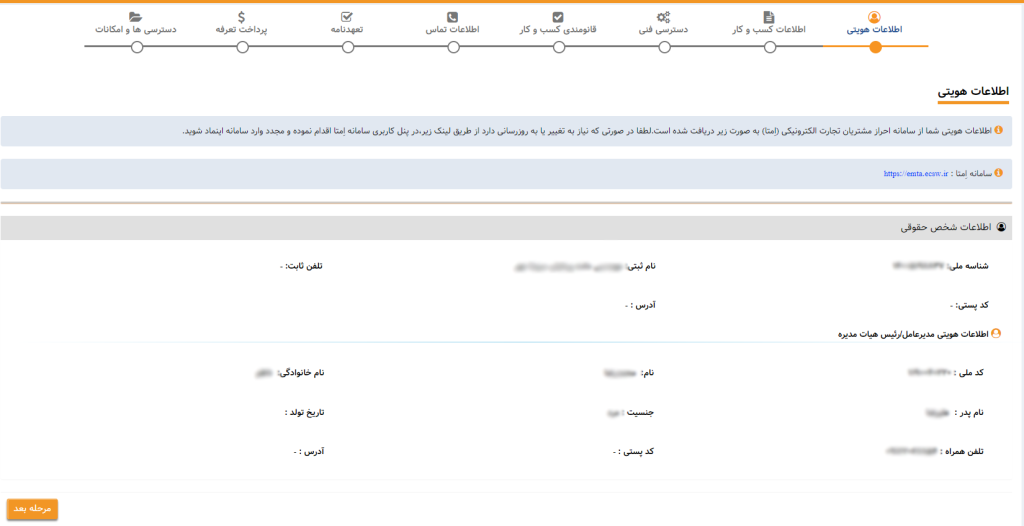Image resolution: width=1024 pixels, height=526 pixels.
Task: Click the نام خانوادگی label
Action: coord(301,372)
